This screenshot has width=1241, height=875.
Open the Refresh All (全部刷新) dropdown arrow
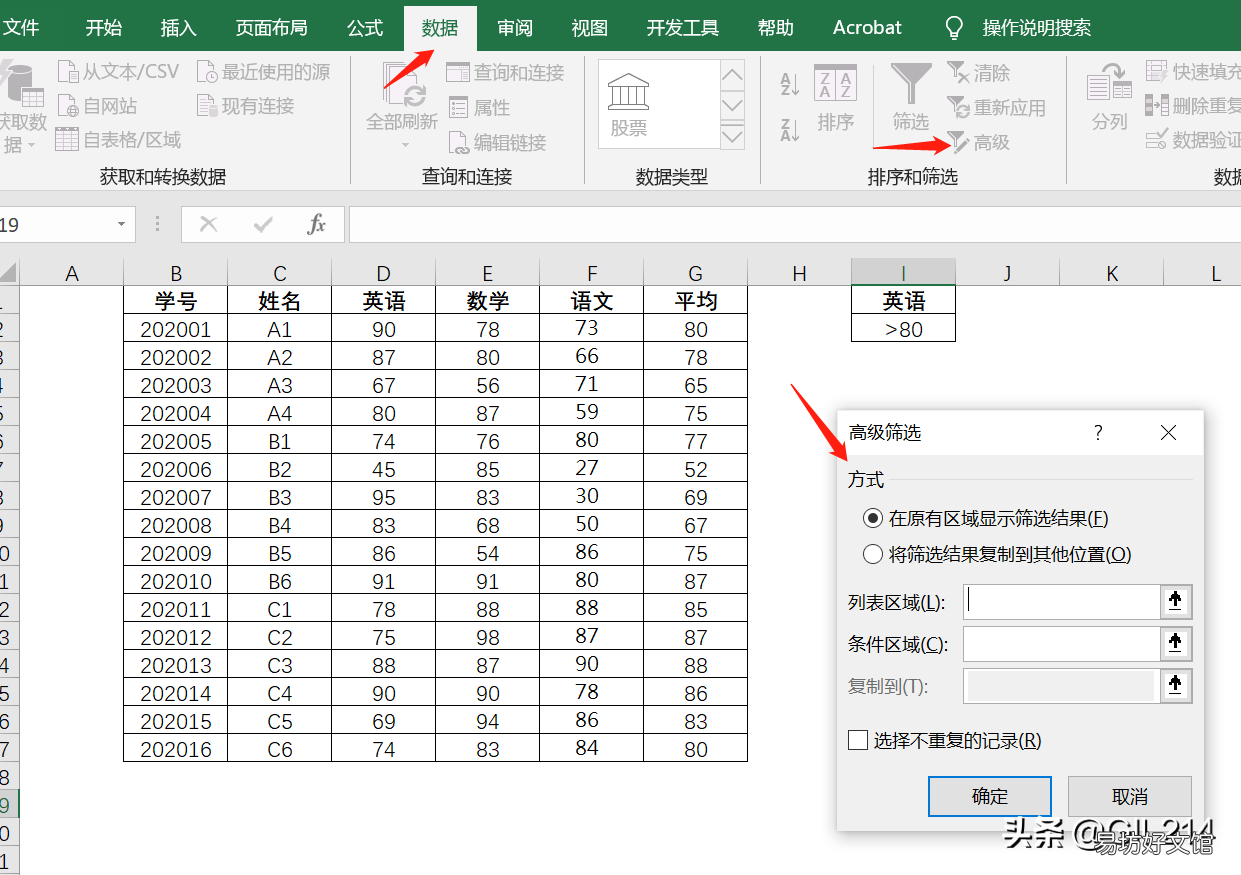point(403,145)
